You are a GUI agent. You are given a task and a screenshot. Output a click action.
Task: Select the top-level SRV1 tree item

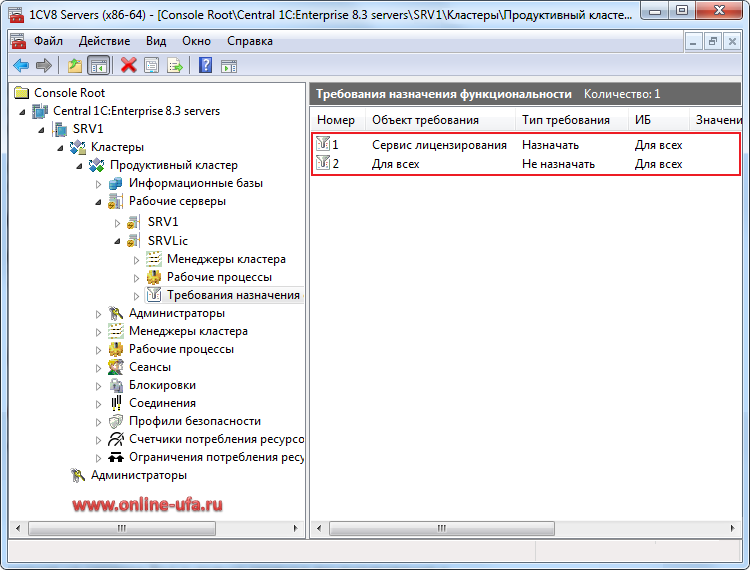tap(88, 129)
